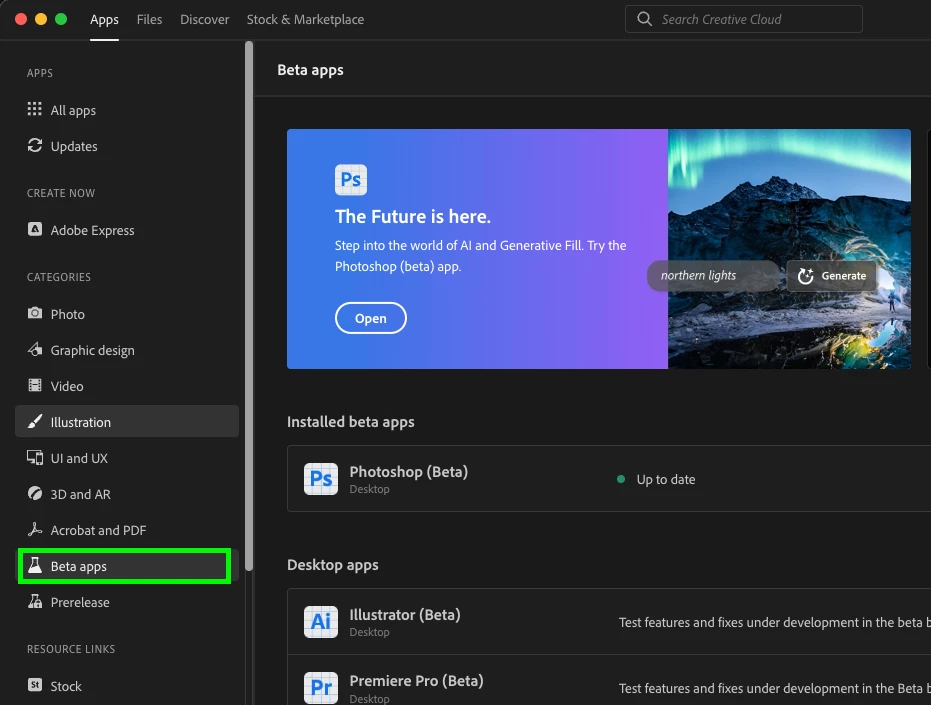This screenshot has width=931, height=705.
Task: Click the All apps grid icon
Action: [x=34, y=109]
